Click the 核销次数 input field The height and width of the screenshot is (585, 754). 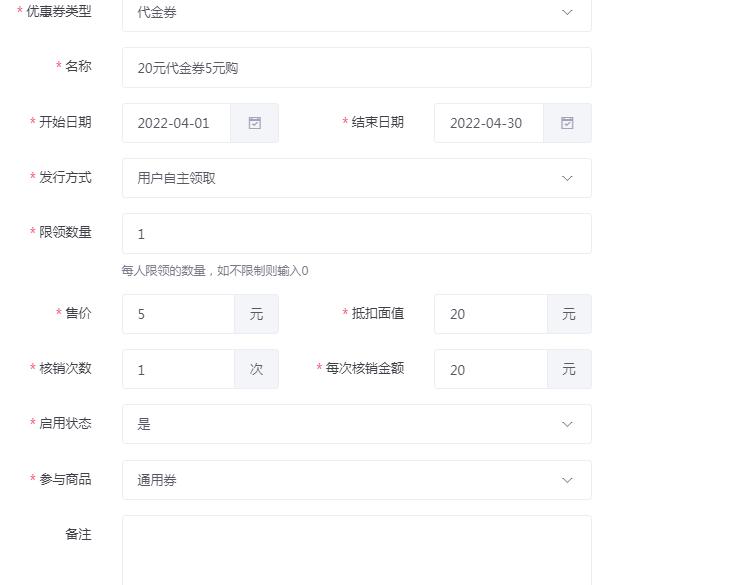click(x=178, y=370)
